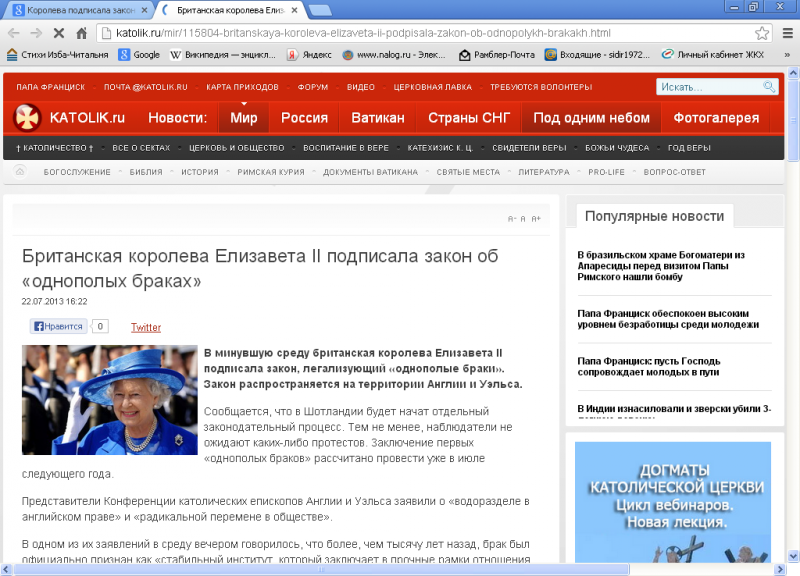Open the Фотогалерея section

716,118
